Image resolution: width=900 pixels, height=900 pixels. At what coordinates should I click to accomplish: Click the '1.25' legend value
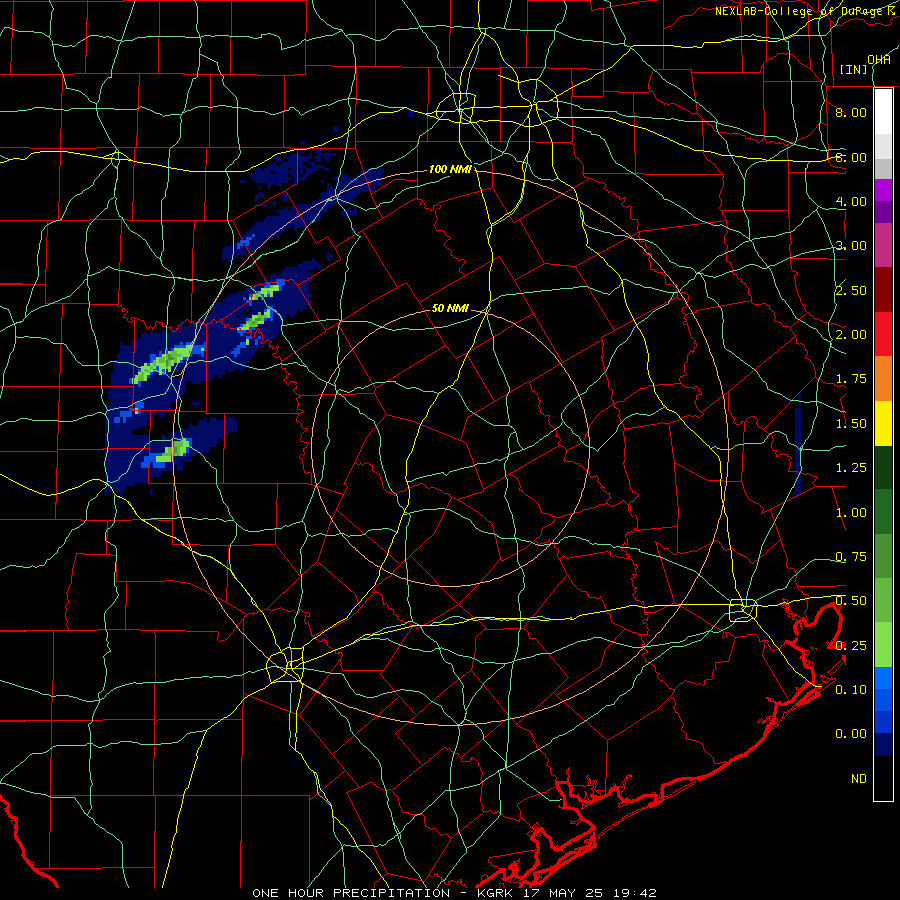[x=851, y=468]
